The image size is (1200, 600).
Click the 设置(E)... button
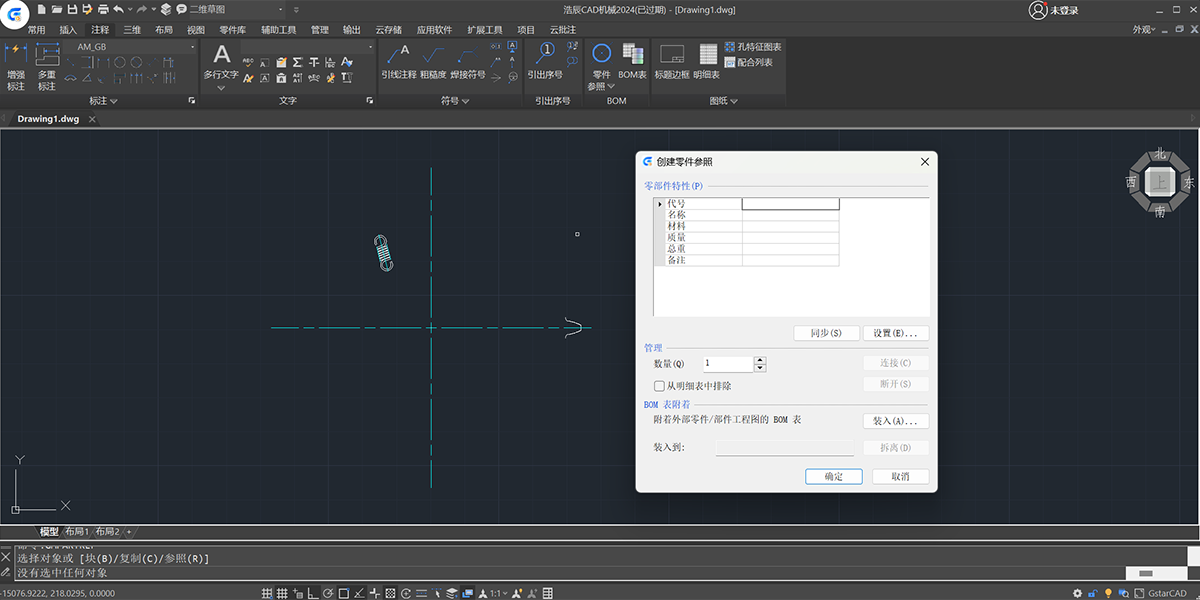click(895, 333)
